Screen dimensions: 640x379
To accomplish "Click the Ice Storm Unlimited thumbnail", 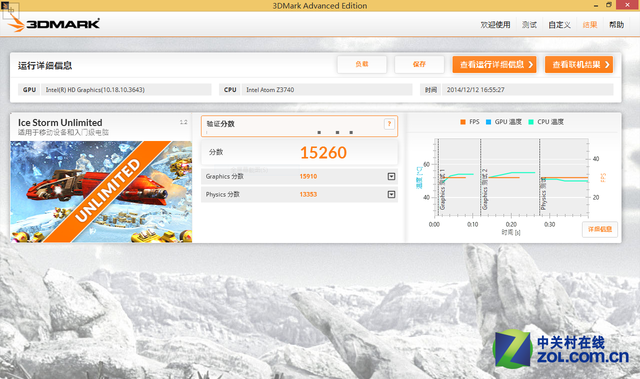I will click(x=101, y=192).
